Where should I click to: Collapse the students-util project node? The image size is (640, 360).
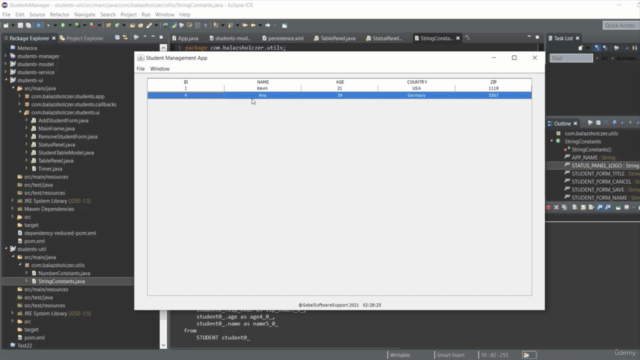pos(6,249)
